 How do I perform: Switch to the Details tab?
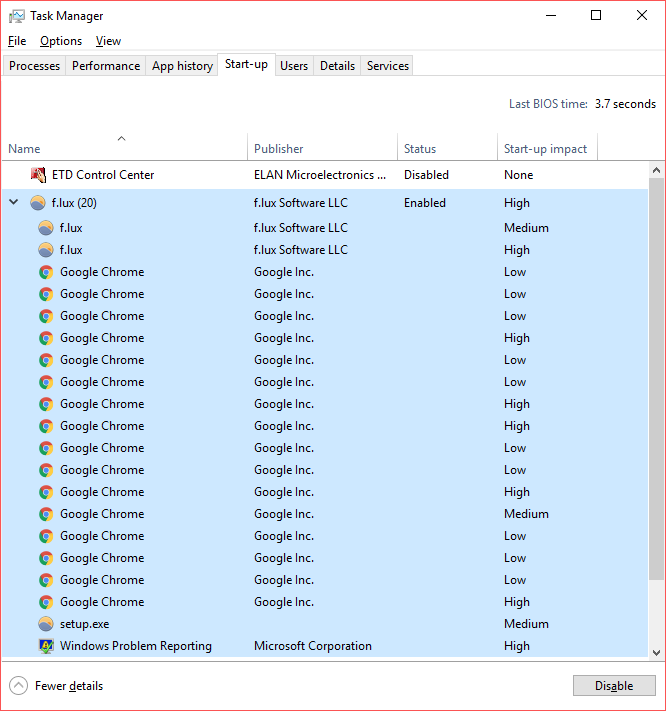pos(337,66)
